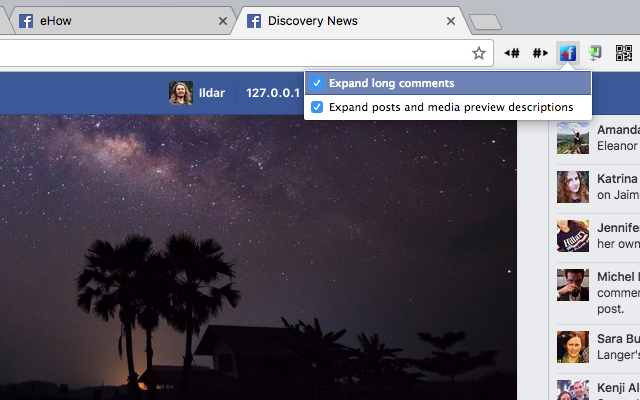The image size is (640, 400).
Task: Select the 'Expand long comments' menu text
Action: [391, 83]
